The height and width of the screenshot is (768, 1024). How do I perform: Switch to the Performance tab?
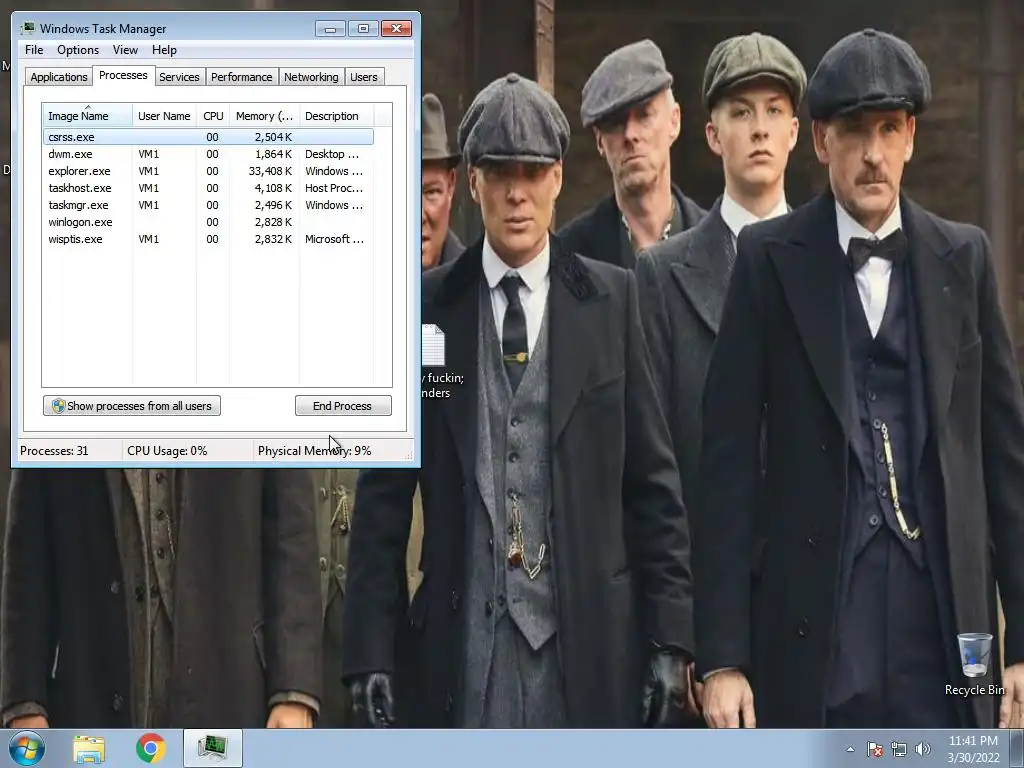pyautogui.click(x=242, y=77)
